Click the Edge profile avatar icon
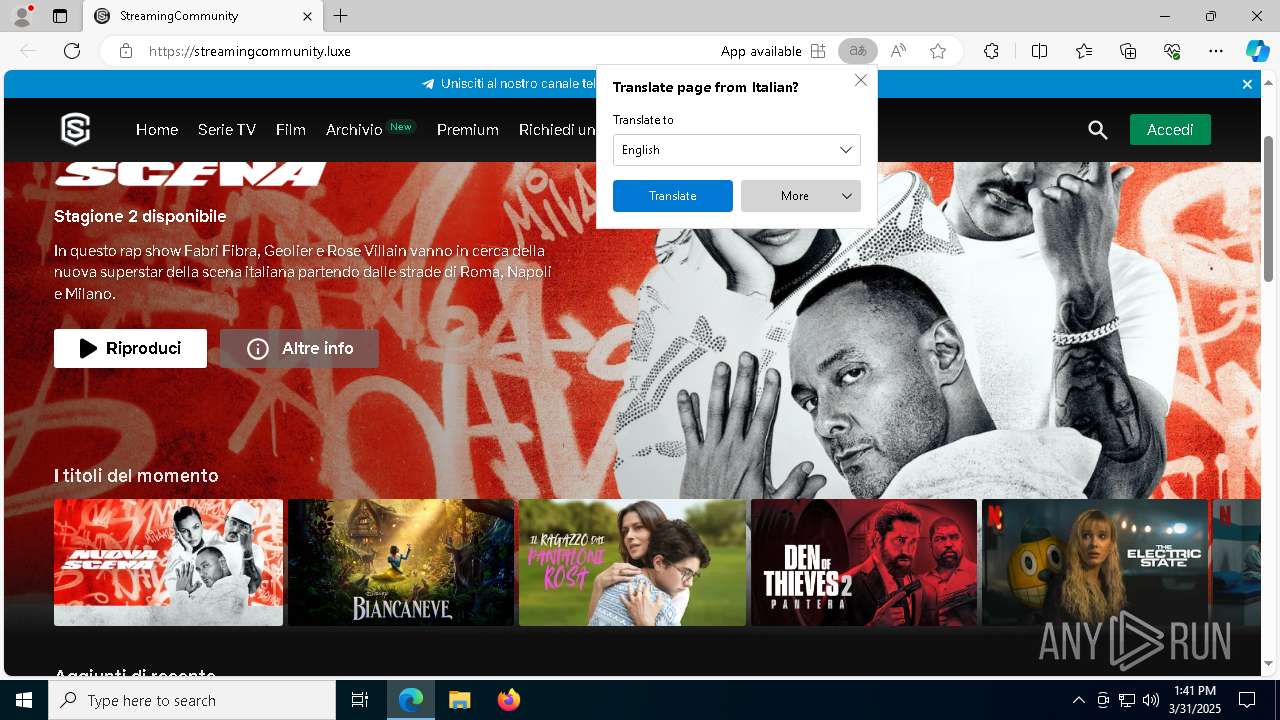Viewport: 1280px width, 720px height. tap(21, 16)
